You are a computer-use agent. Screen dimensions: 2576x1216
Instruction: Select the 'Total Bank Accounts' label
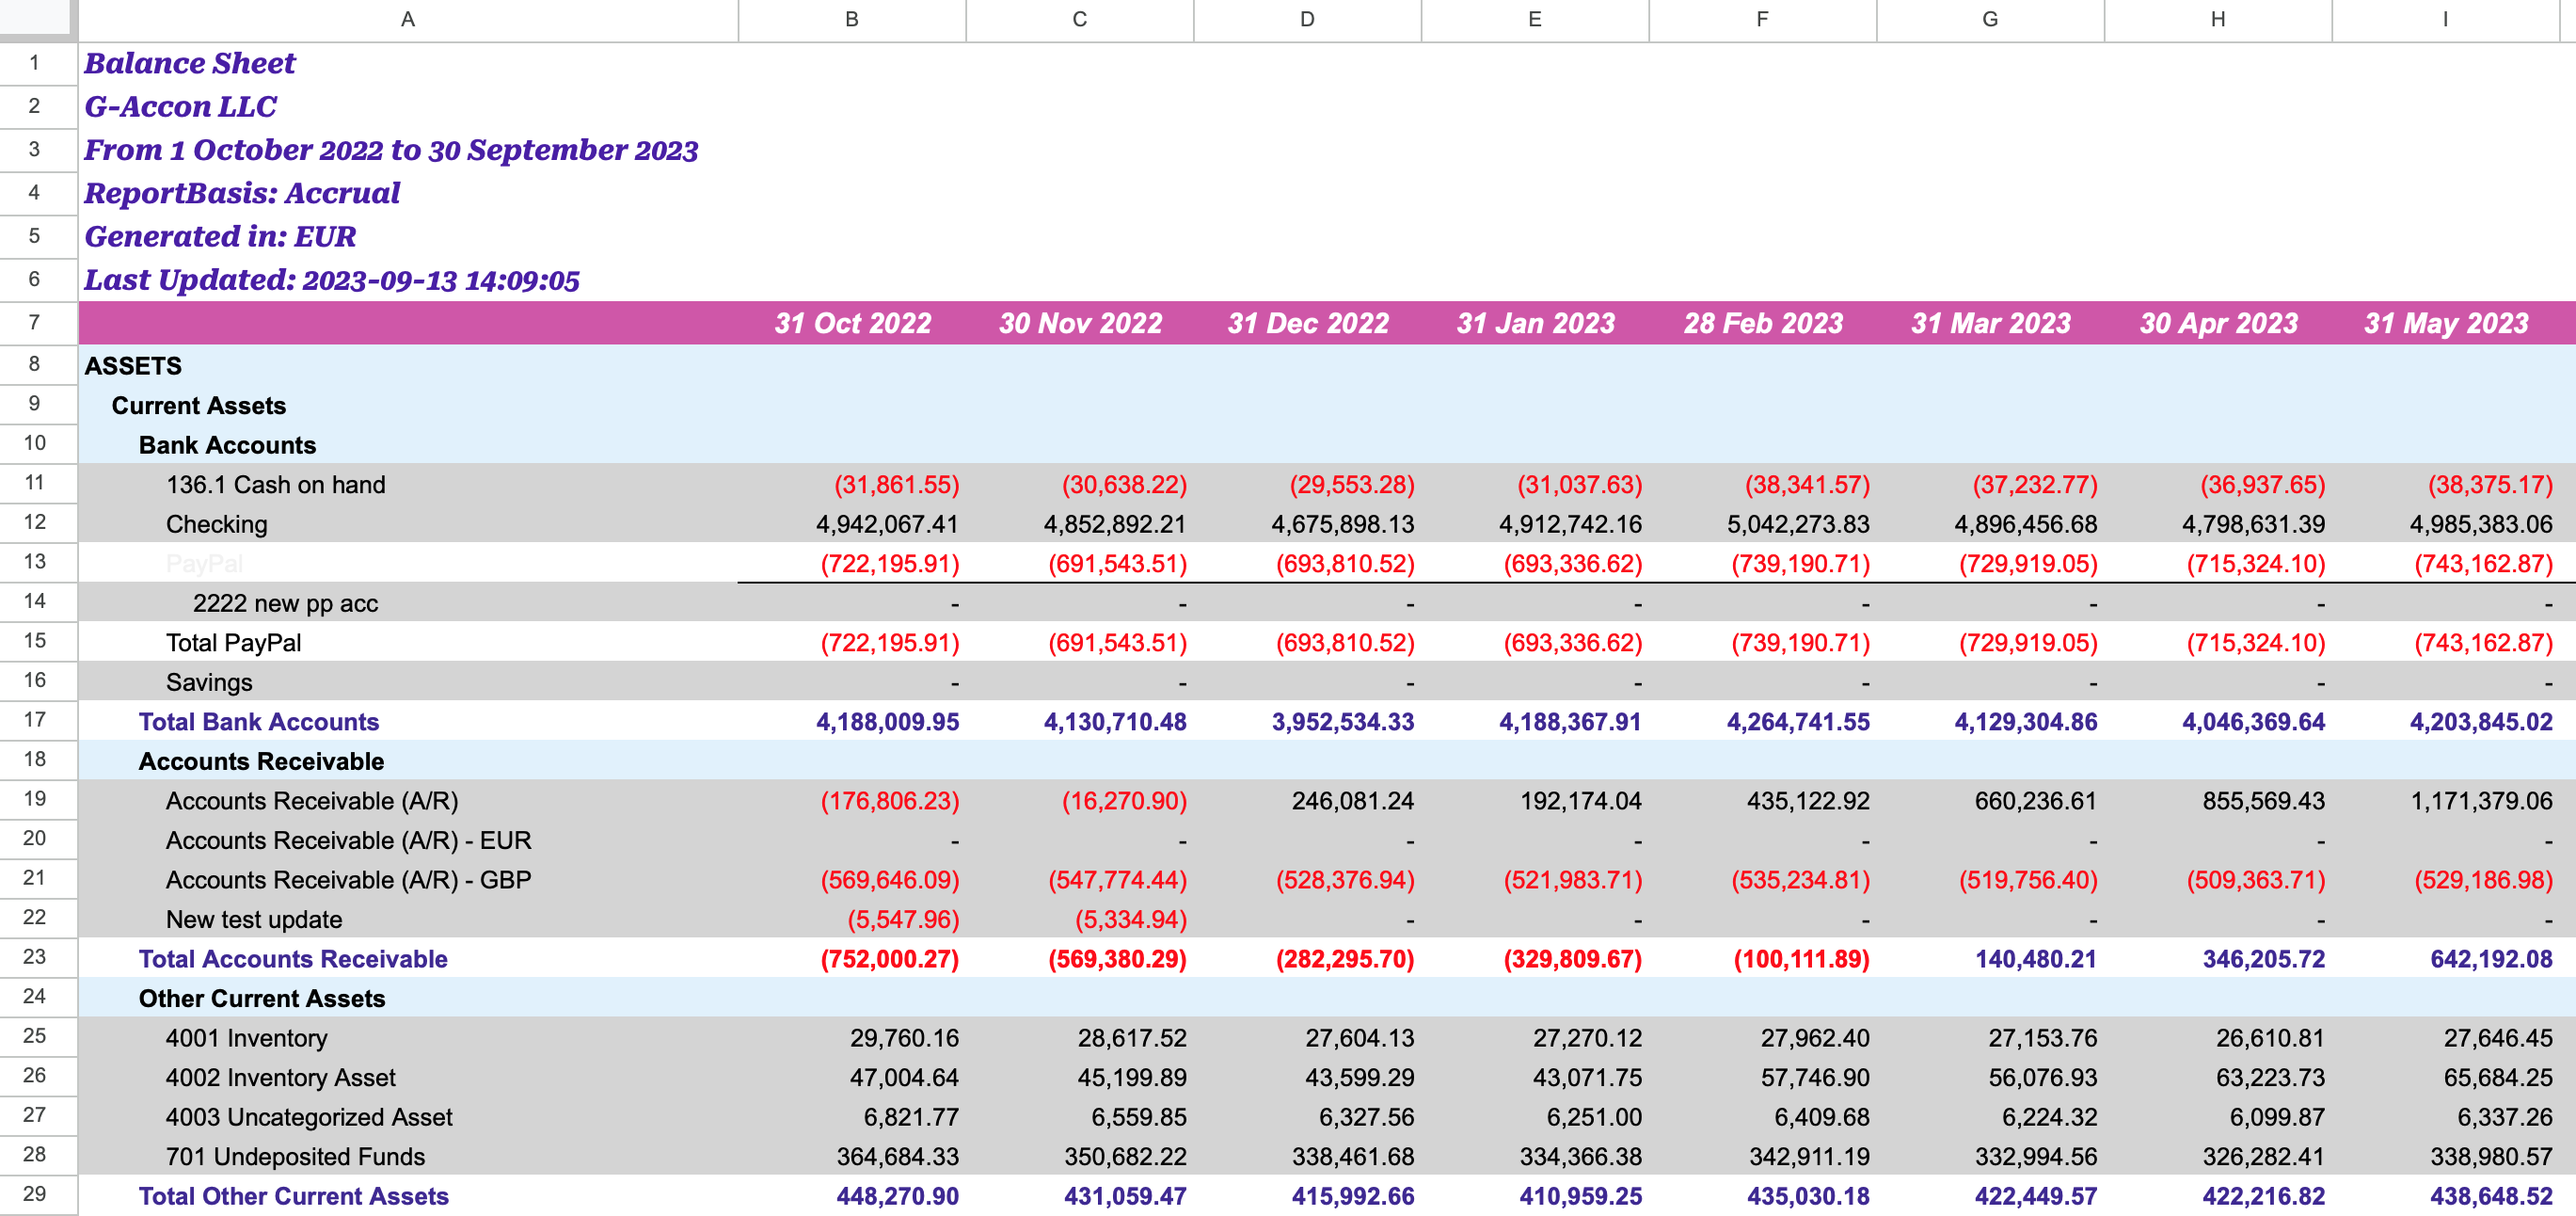click(x=259, y=722)
